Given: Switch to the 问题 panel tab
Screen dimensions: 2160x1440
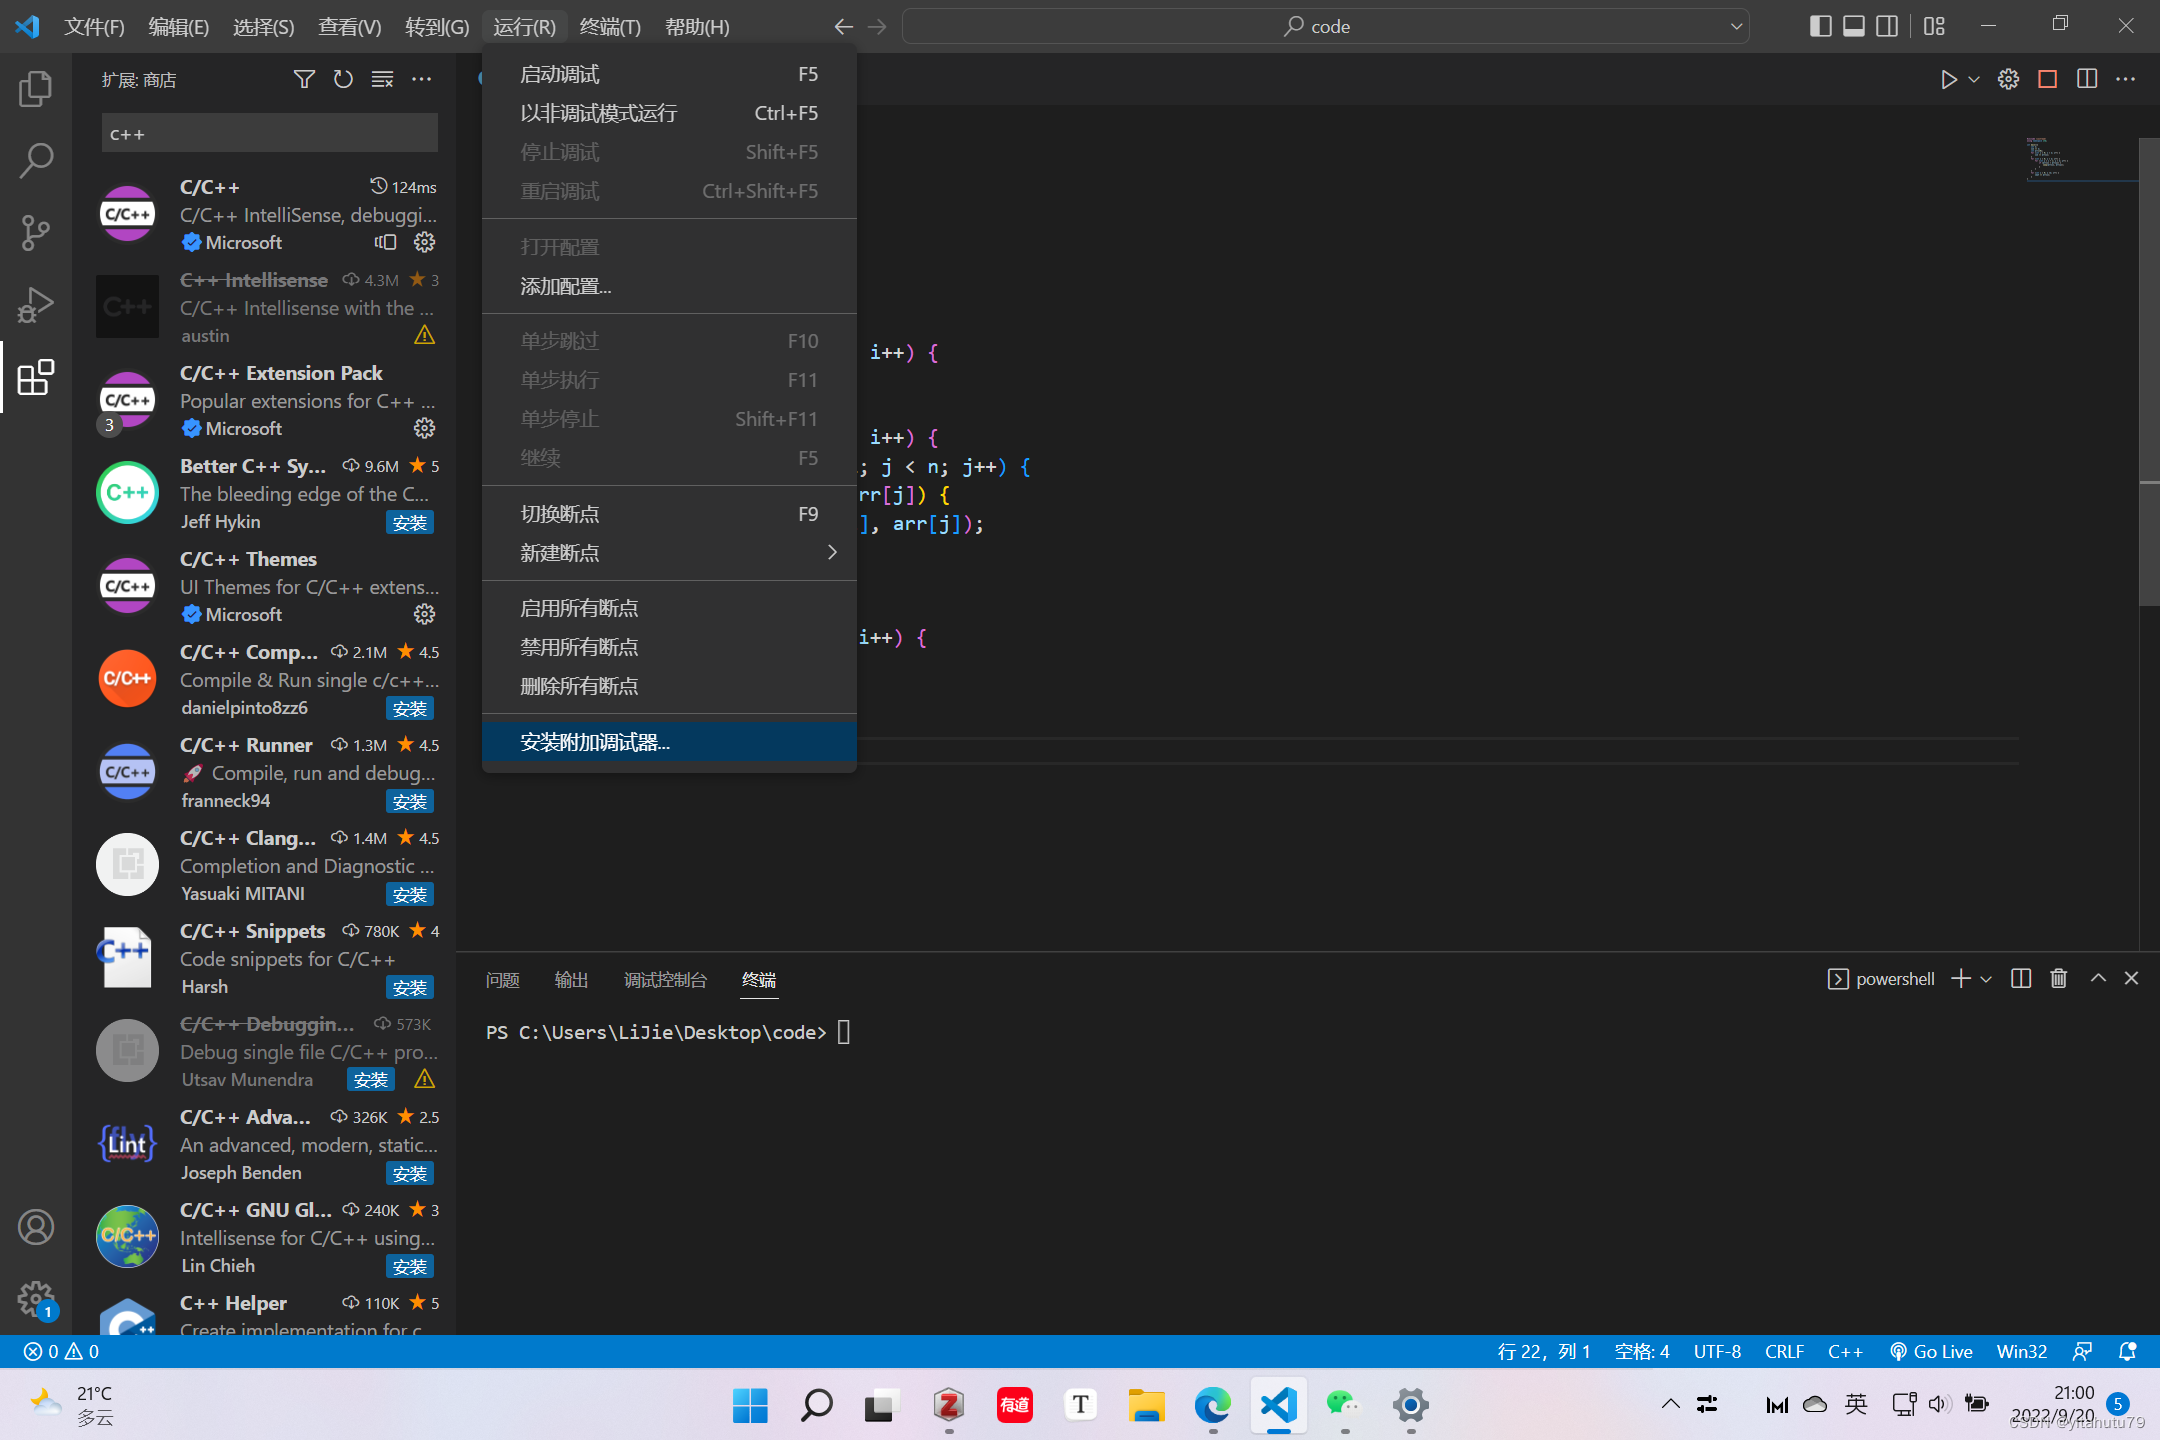Looking at the screenshot, I should 503,980.
